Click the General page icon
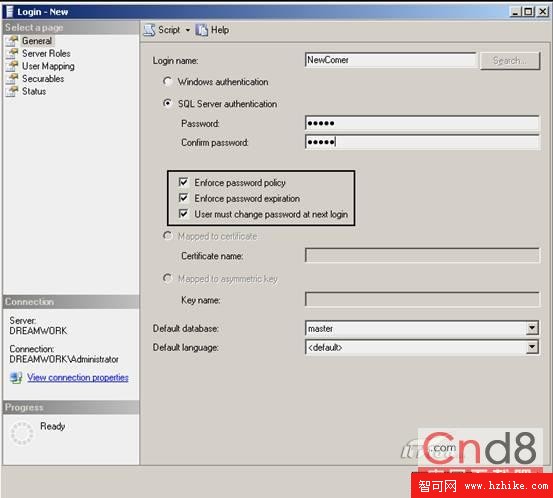 tap(12, 41)
